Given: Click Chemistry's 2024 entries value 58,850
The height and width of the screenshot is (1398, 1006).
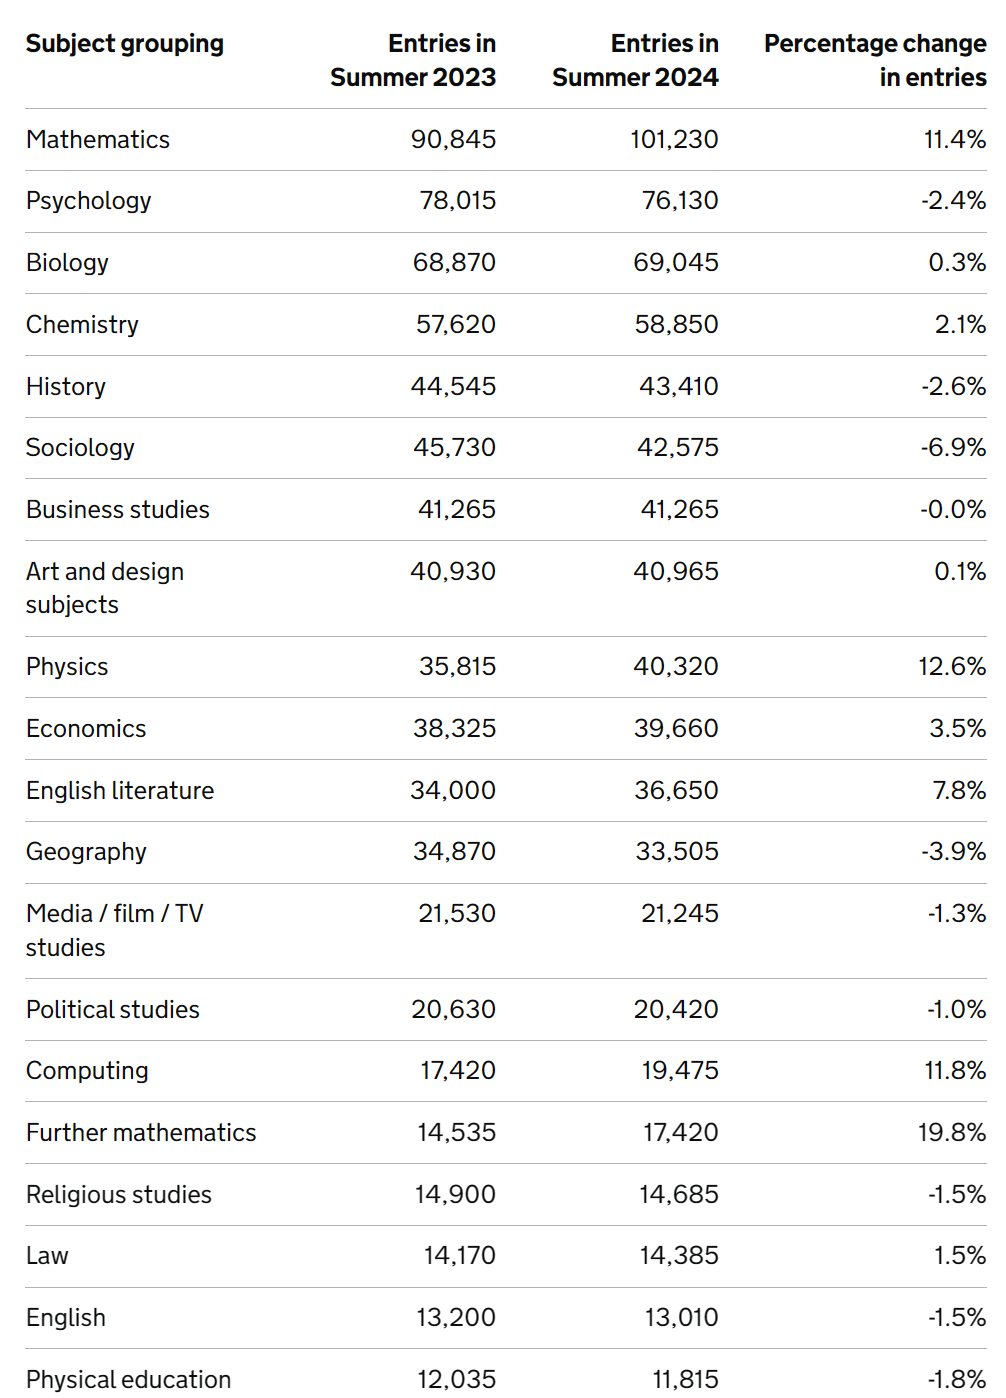Looking at the screenshot, I should tap(677, 325).
